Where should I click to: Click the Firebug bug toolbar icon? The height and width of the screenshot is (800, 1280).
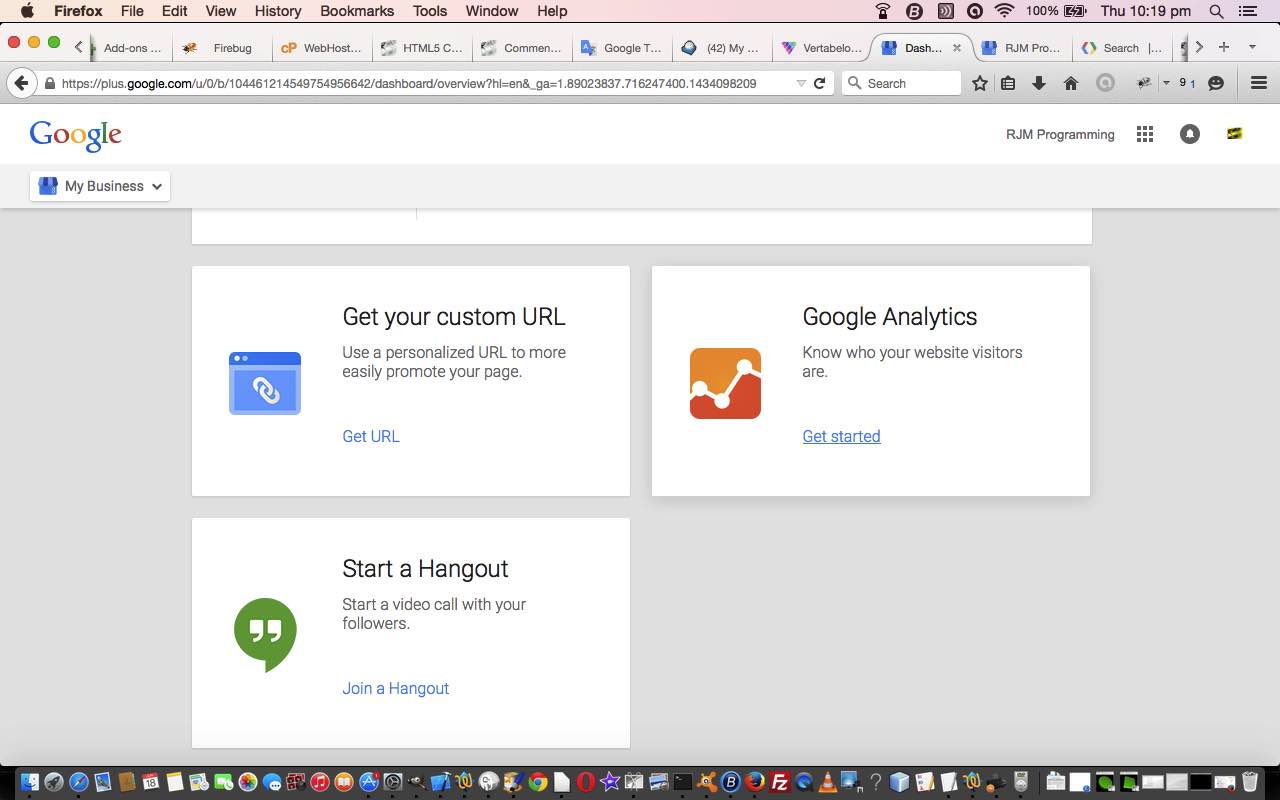pyautogui.click(x=1144, y=83)
